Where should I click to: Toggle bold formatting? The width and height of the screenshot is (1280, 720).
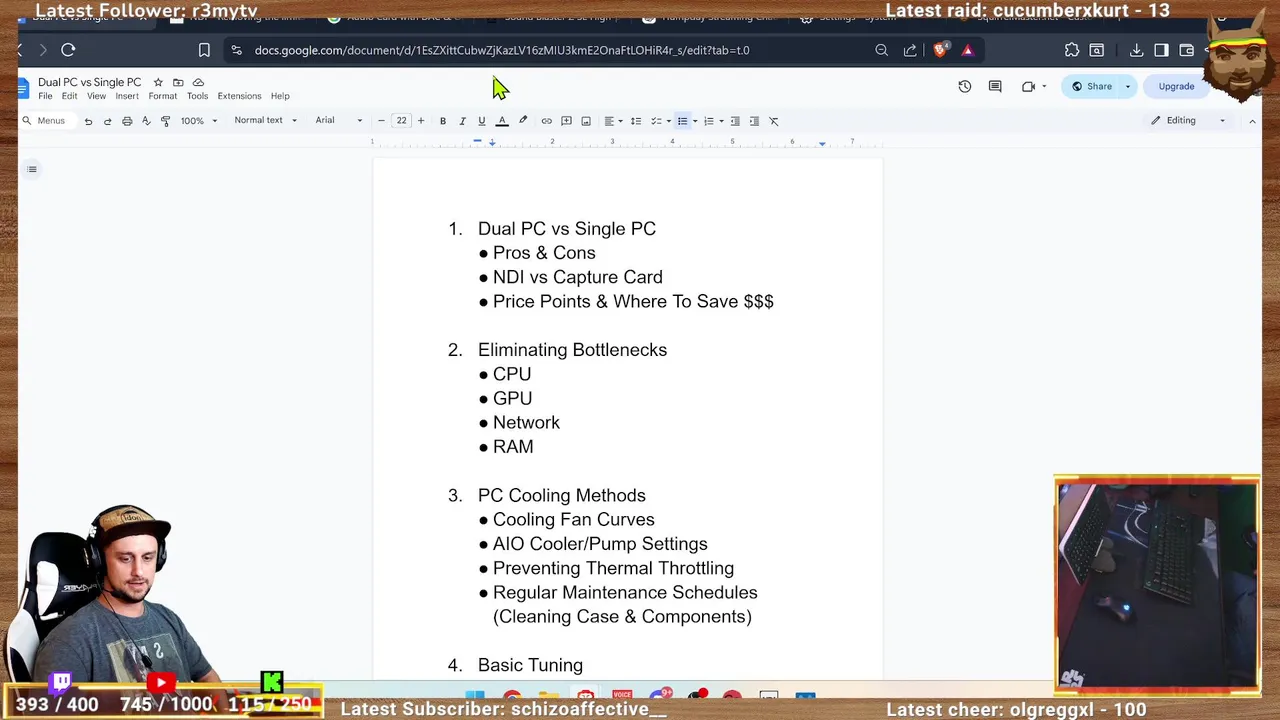pos(443,121)
